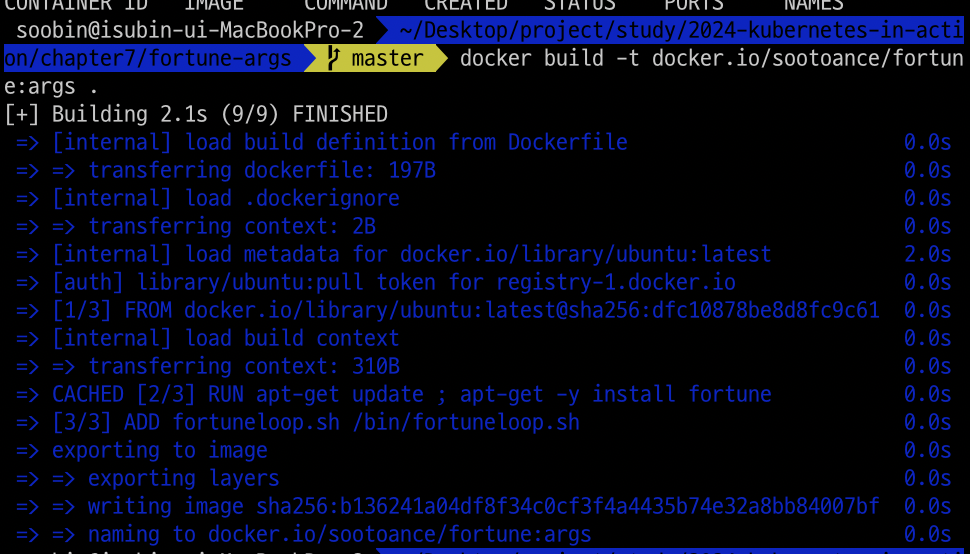
Task: Click the 'IMAGE' column header
Action: 214,5
